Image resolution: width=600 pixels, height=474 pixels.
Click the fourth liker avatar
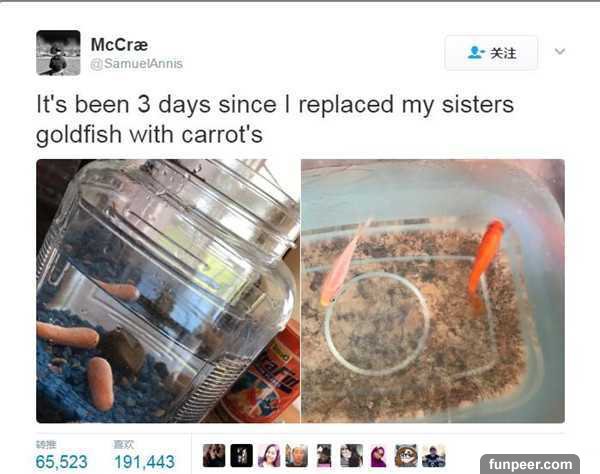297,456
